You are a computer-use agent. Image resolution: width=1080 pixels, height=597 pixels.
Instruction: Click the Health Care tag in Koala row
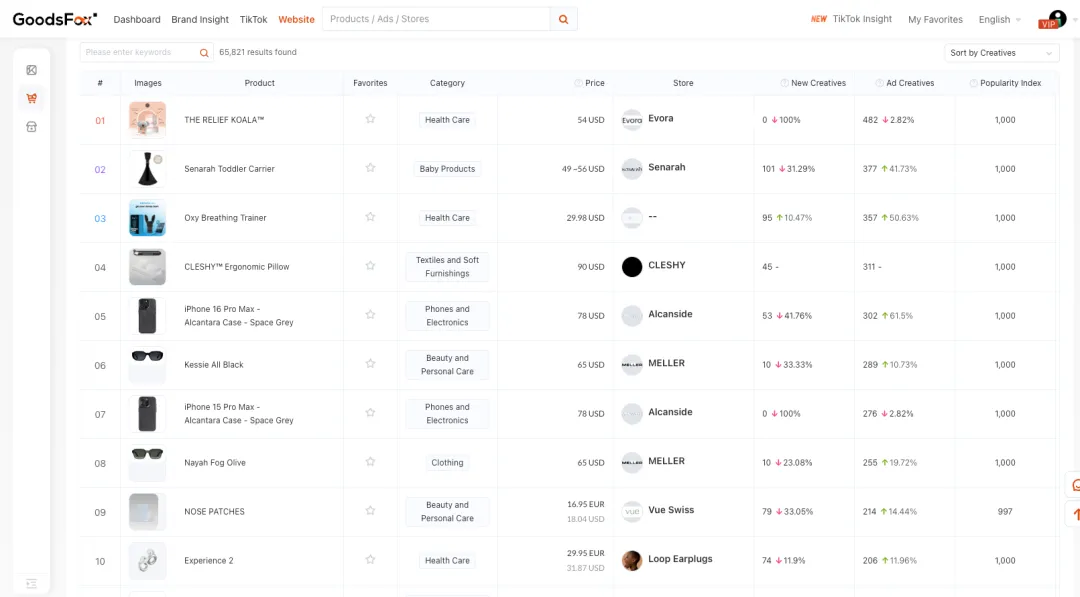pos(447,120)
